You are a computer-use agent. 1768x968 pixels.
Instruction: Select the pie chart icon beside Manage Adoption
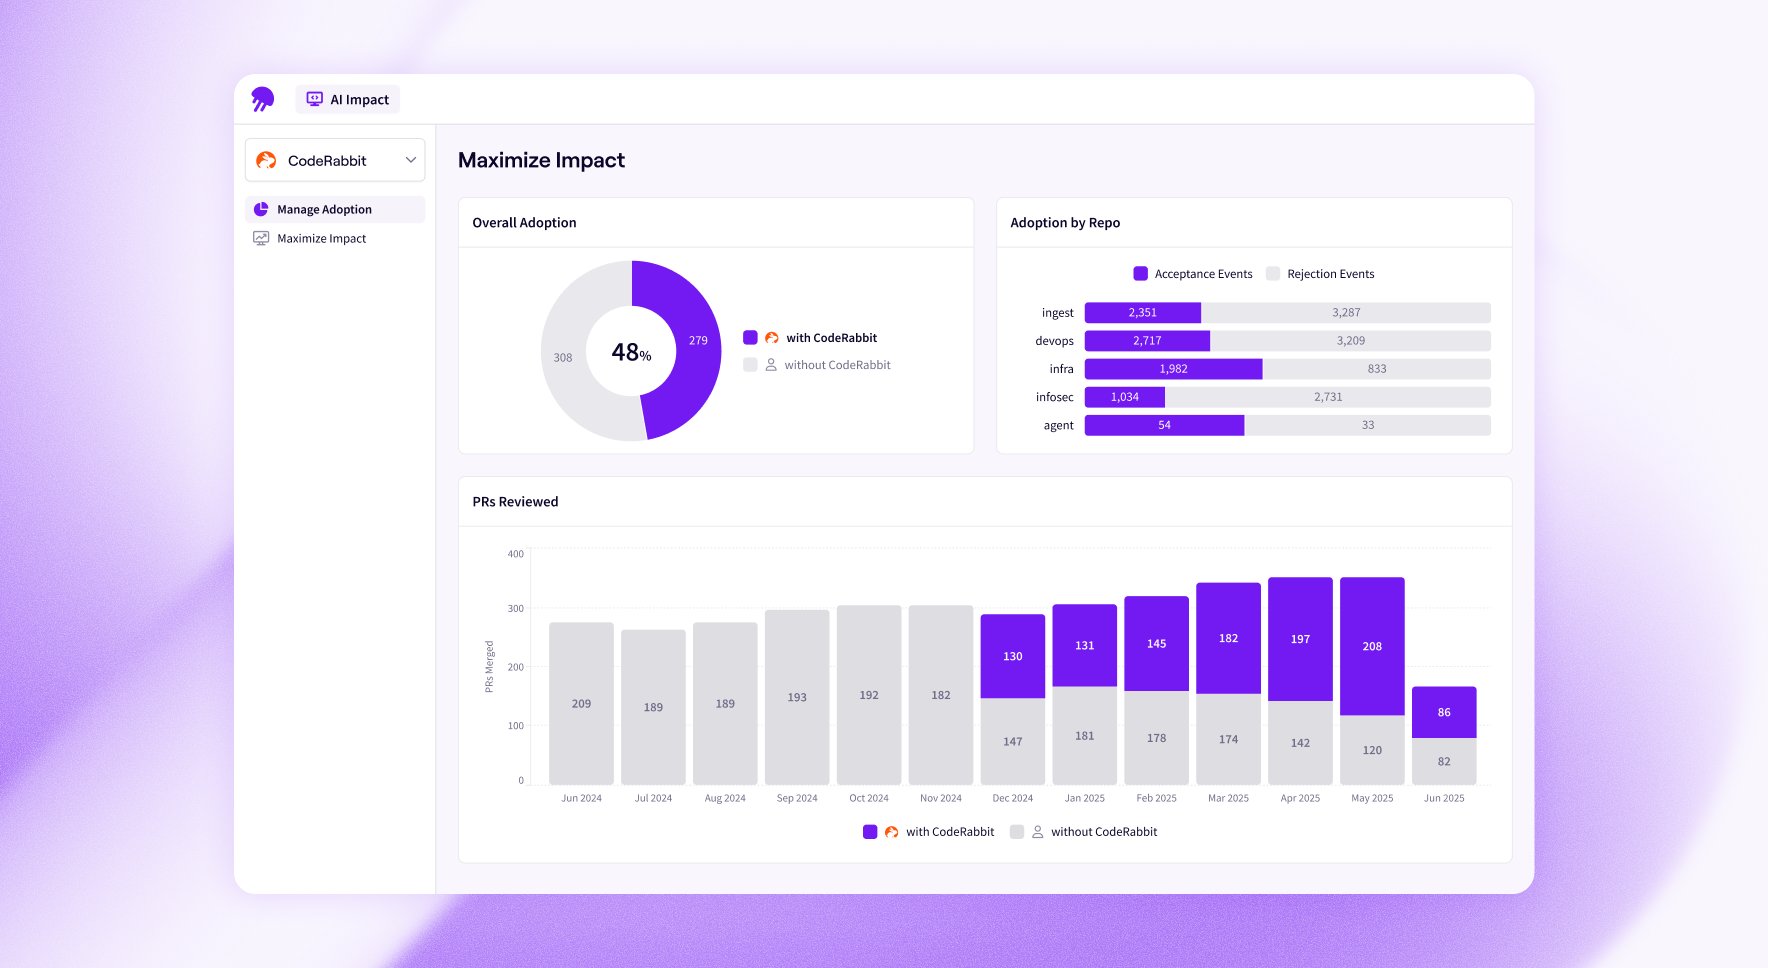261,208
